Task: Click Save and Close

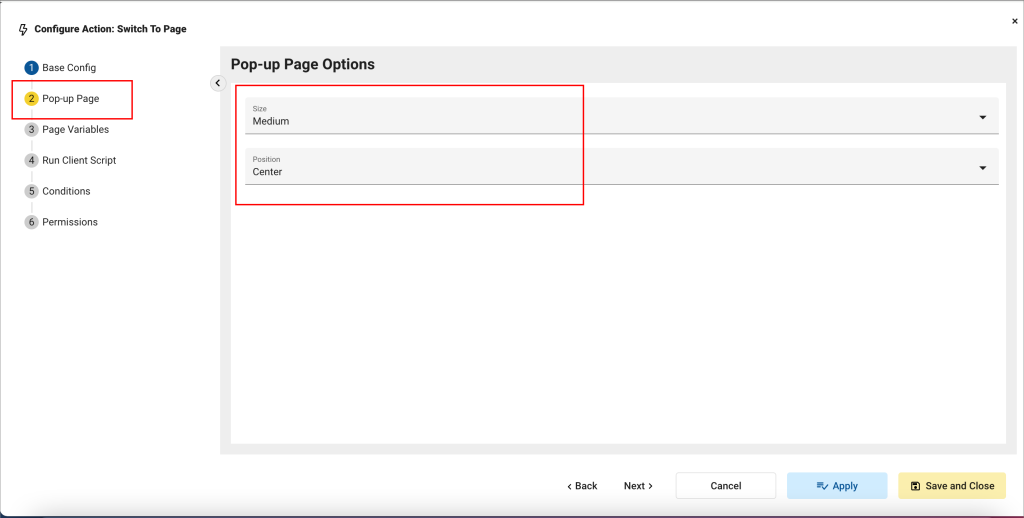Action: (x=952, y=486)
